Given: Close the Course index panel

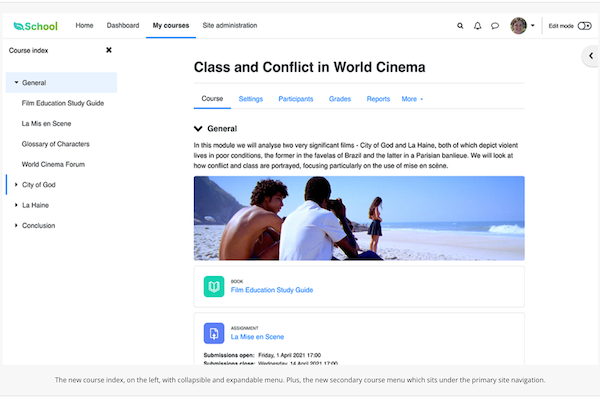Looking at the screenshot, I should [x=109, y=49].
